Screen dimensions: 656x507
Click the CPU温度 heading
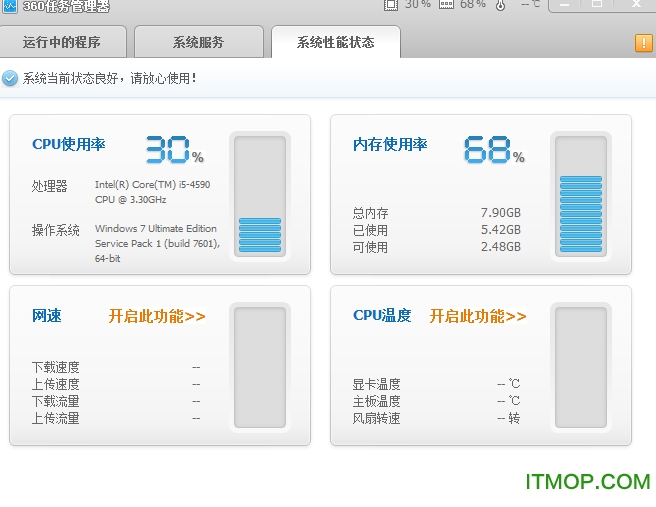382,316
